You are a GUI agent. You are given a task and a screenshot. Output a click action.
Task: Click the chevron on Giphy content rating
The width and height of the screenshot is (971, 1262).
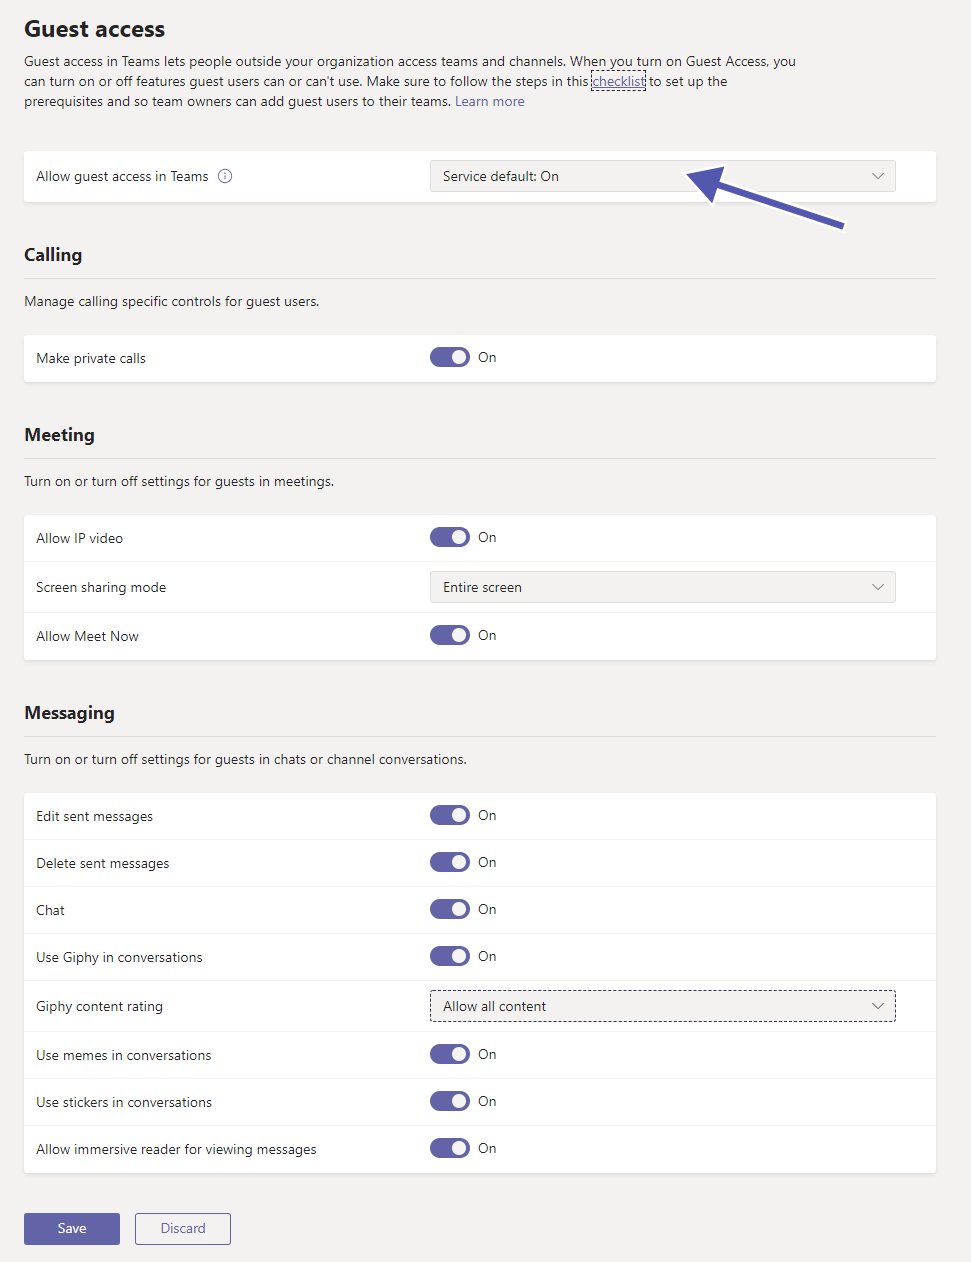coord(878,1006)
